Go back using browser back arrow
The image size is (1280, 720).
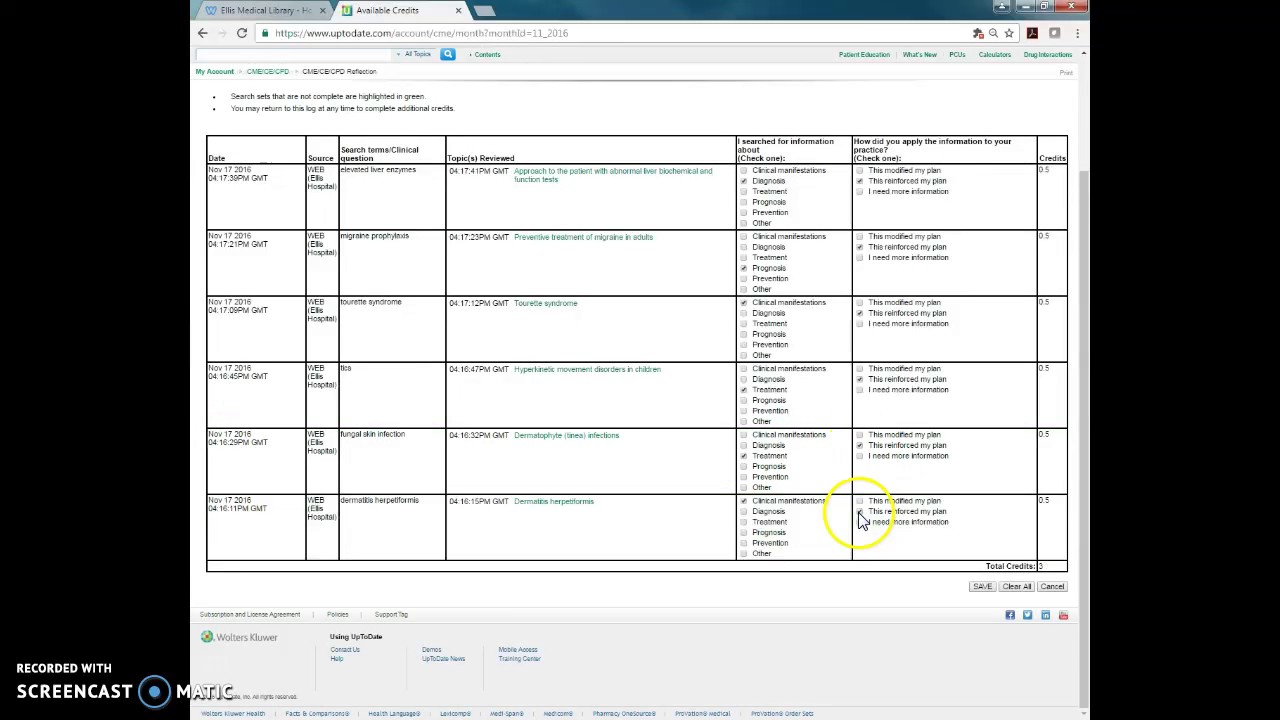point(203,33)
